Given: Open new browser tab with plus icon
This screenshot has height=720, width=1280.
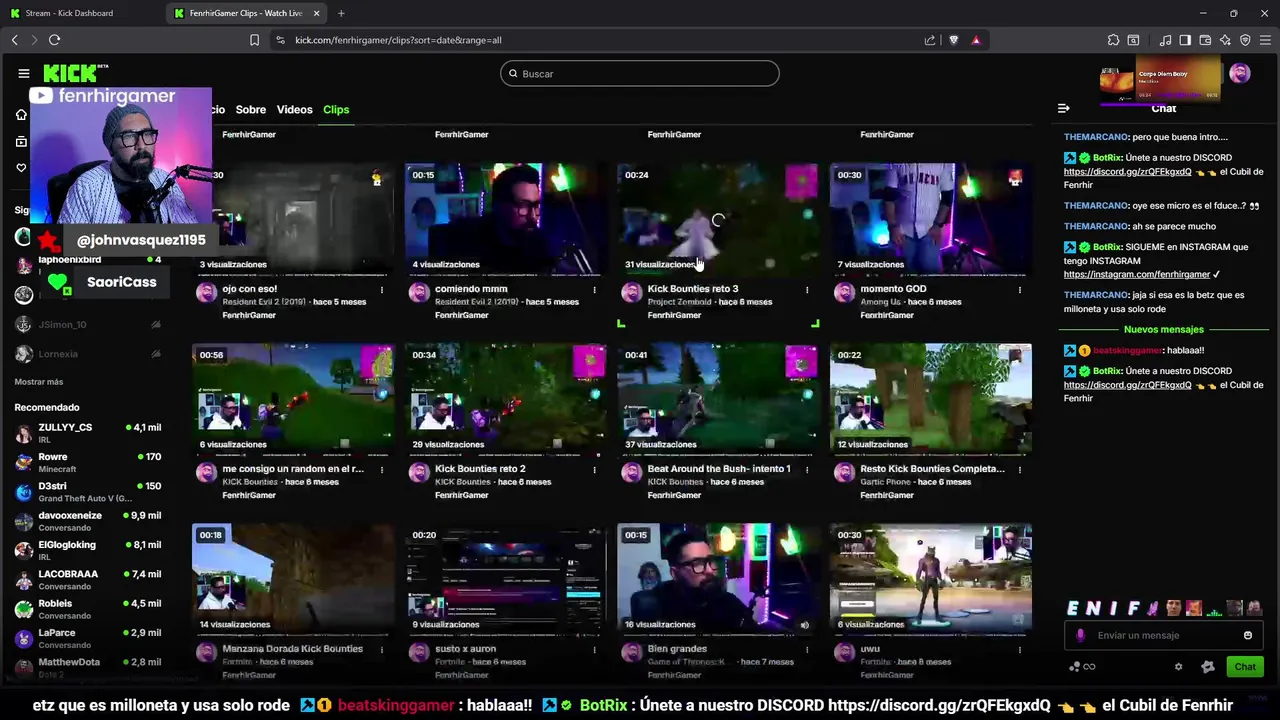Looking at the screenshot, I should pos(341,13).
